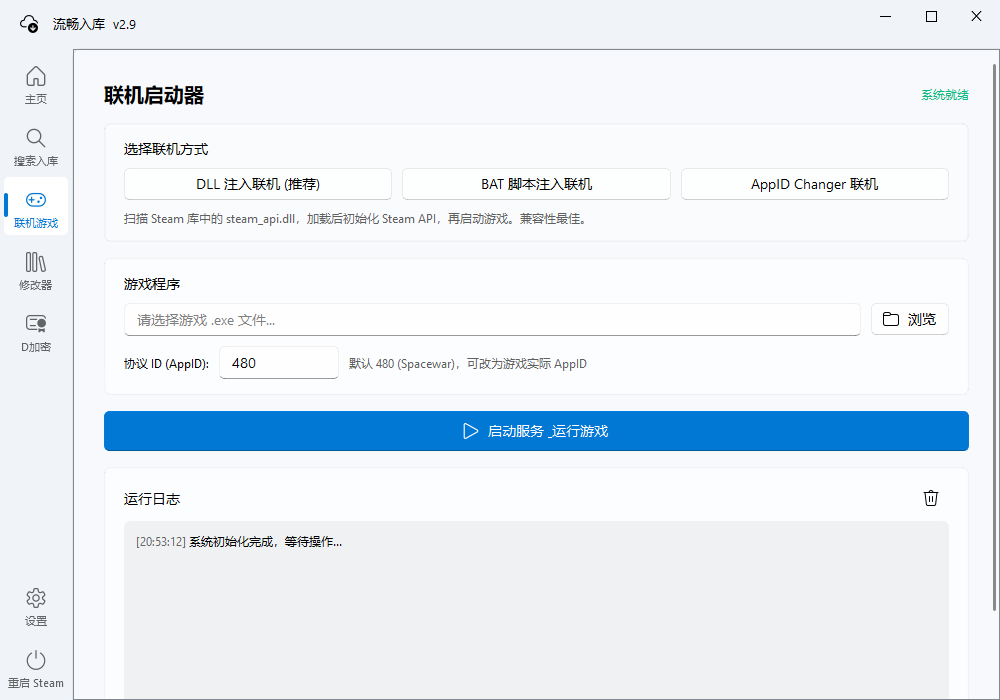
Task: Click the AppID field showing 480
Action: 279,362
